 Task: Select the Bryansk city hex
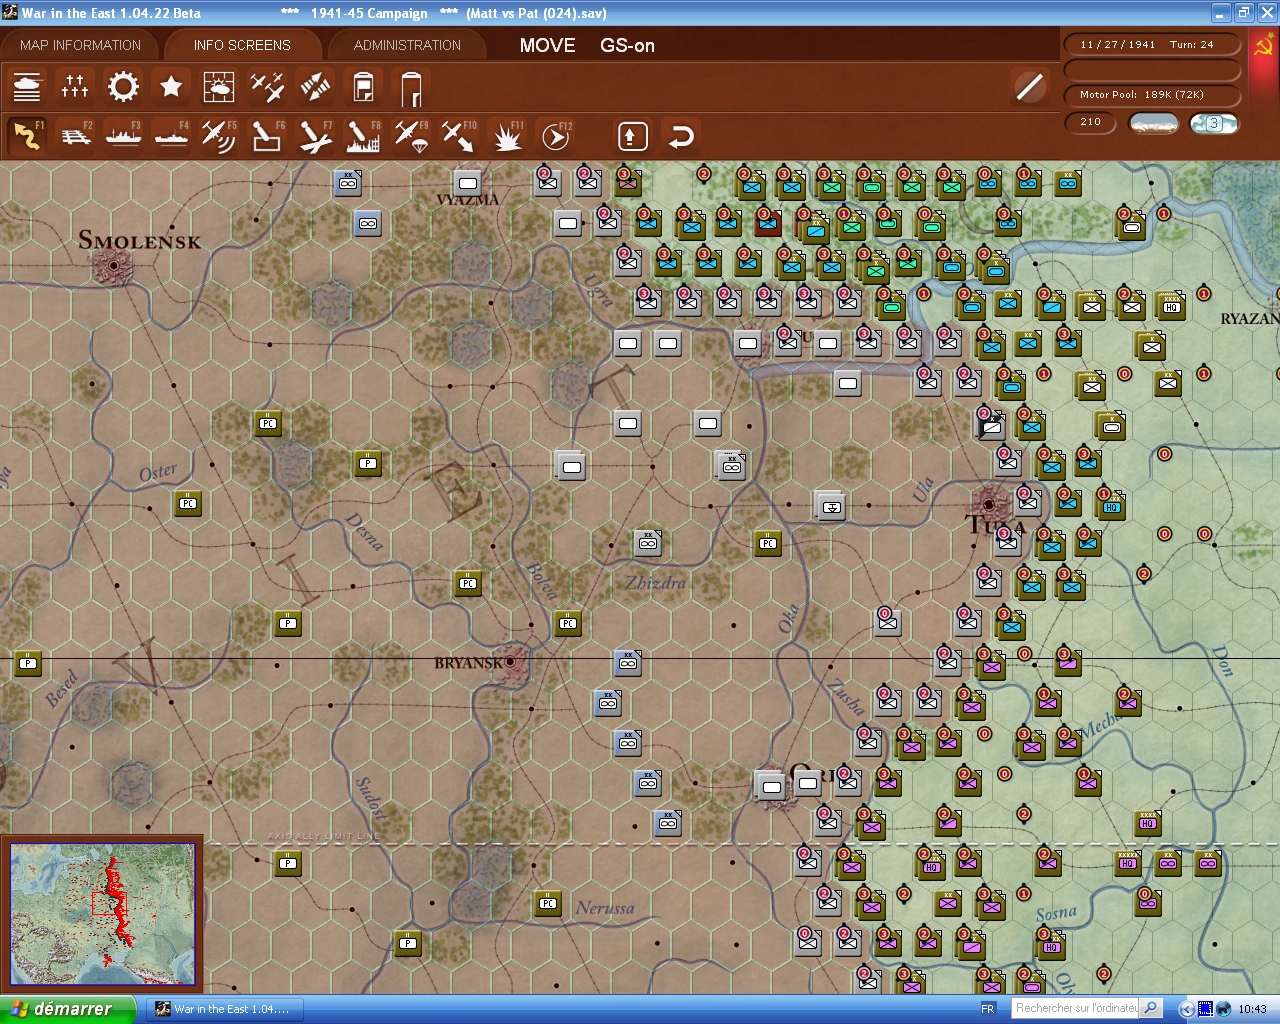[x=511, y=662]
